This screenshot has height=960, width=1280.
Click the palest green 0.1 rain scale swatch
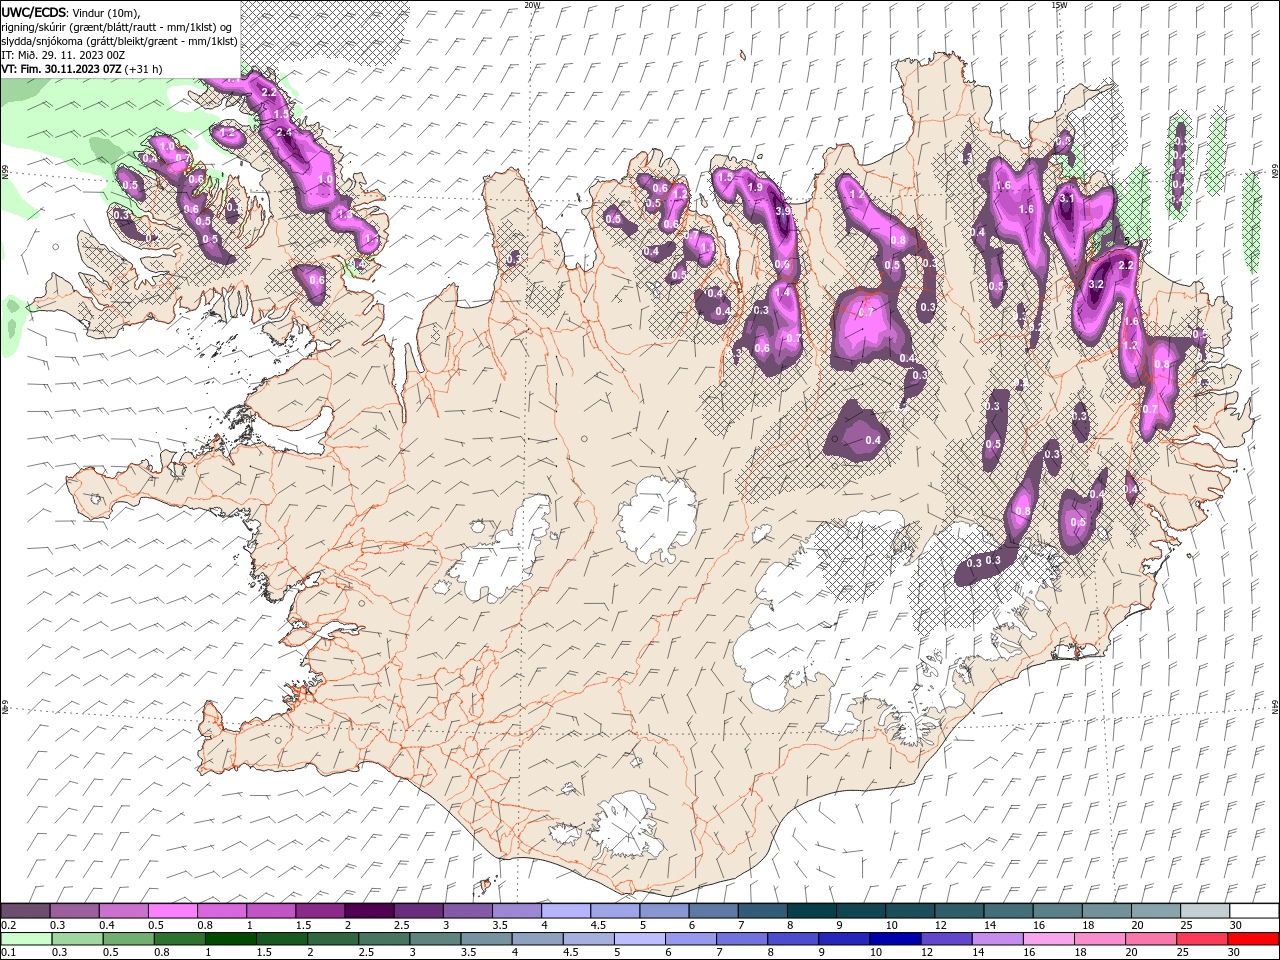pyautogui.click(x=26, y=939)
